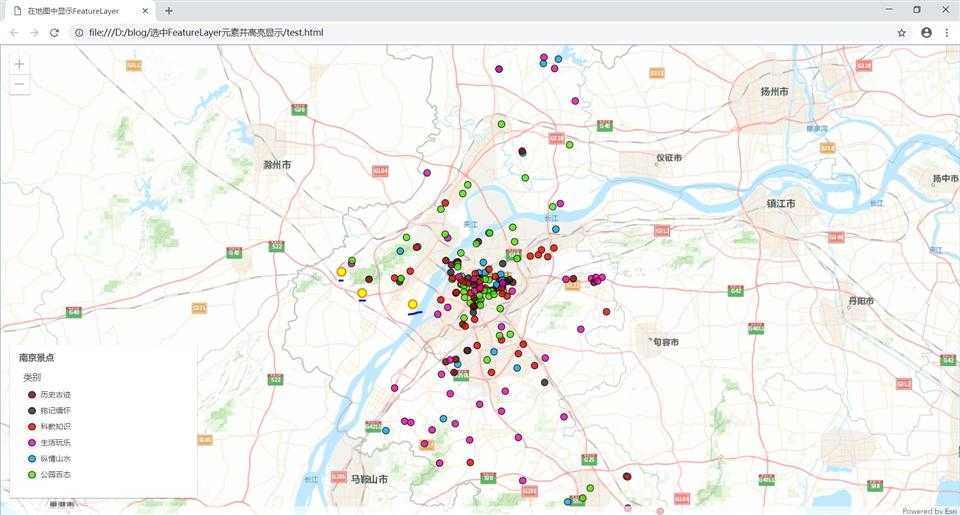Click the 扬州市 city label
The height and width of the screenshot is (515, 960).
coord(774,91)
